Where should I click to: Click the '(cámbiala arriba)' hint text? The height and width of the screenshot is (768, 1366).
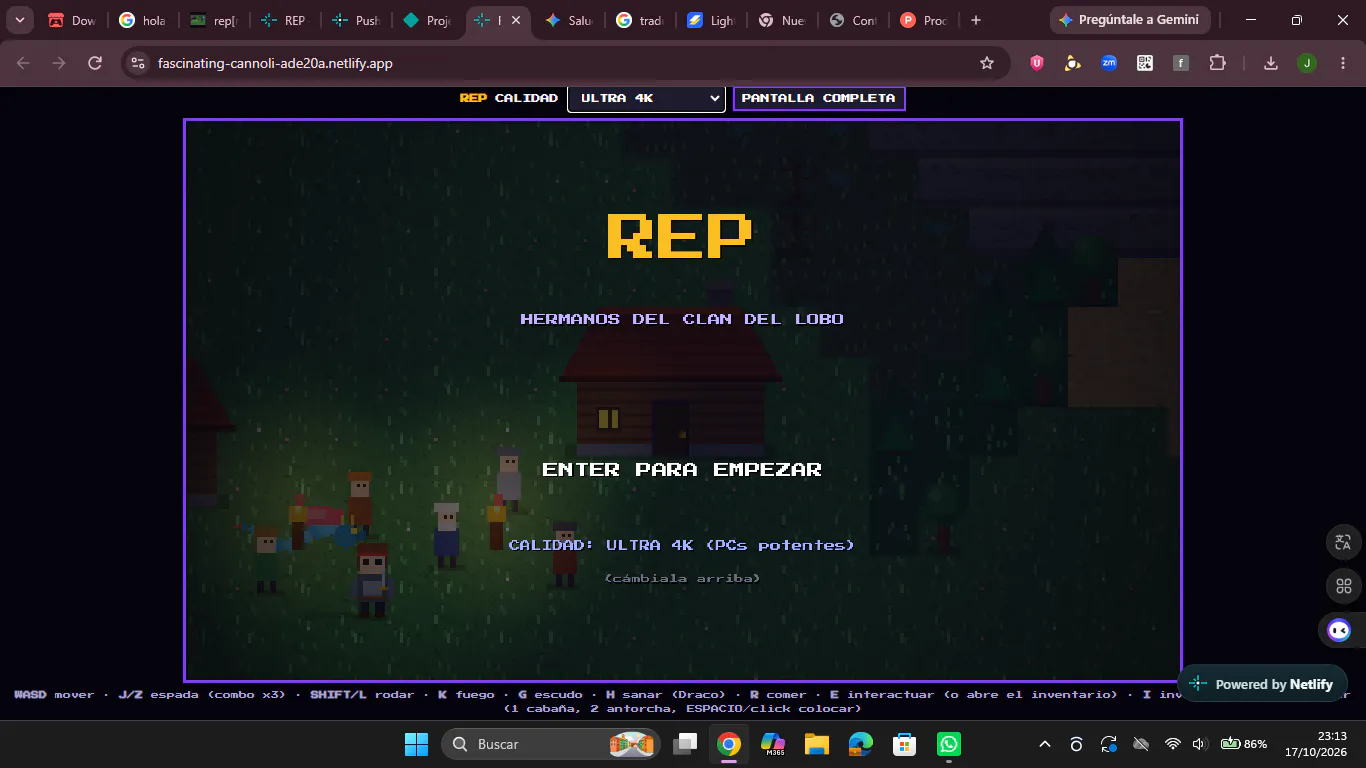coord(682,578)
